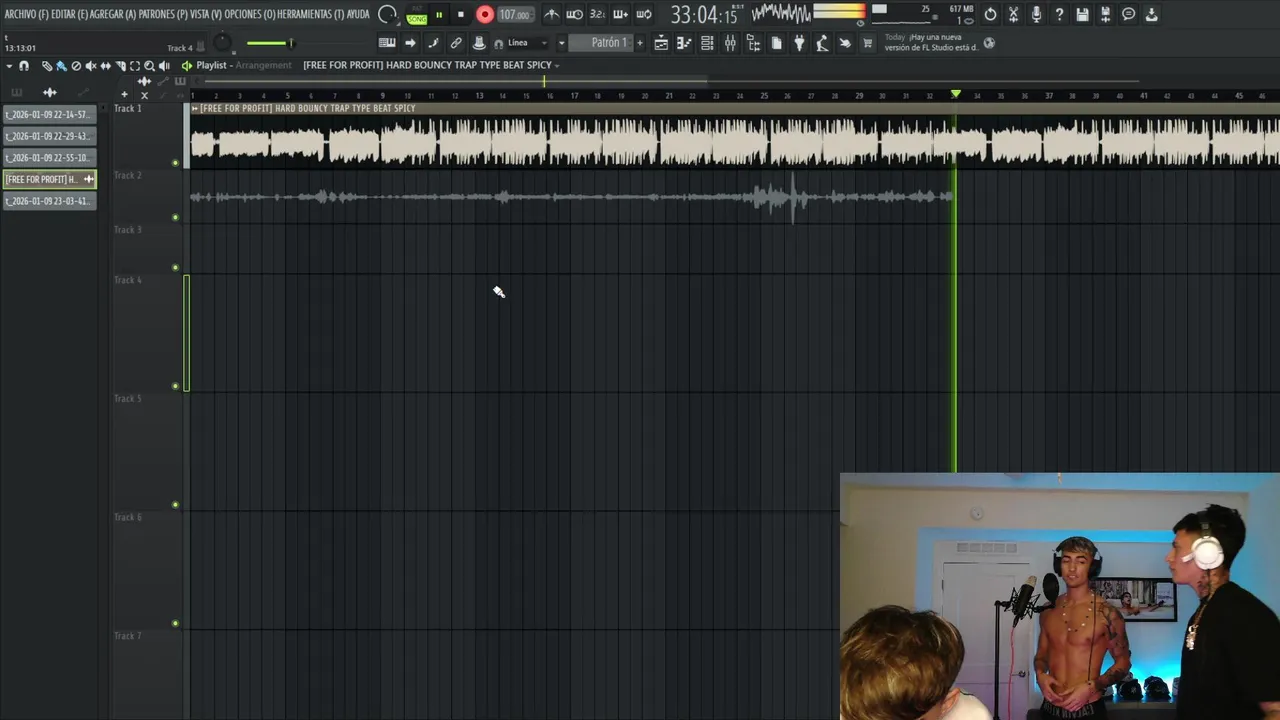Click the FL Studio new version news message
The height and width of the screenshot is (720, 1280).
(932, 42)
